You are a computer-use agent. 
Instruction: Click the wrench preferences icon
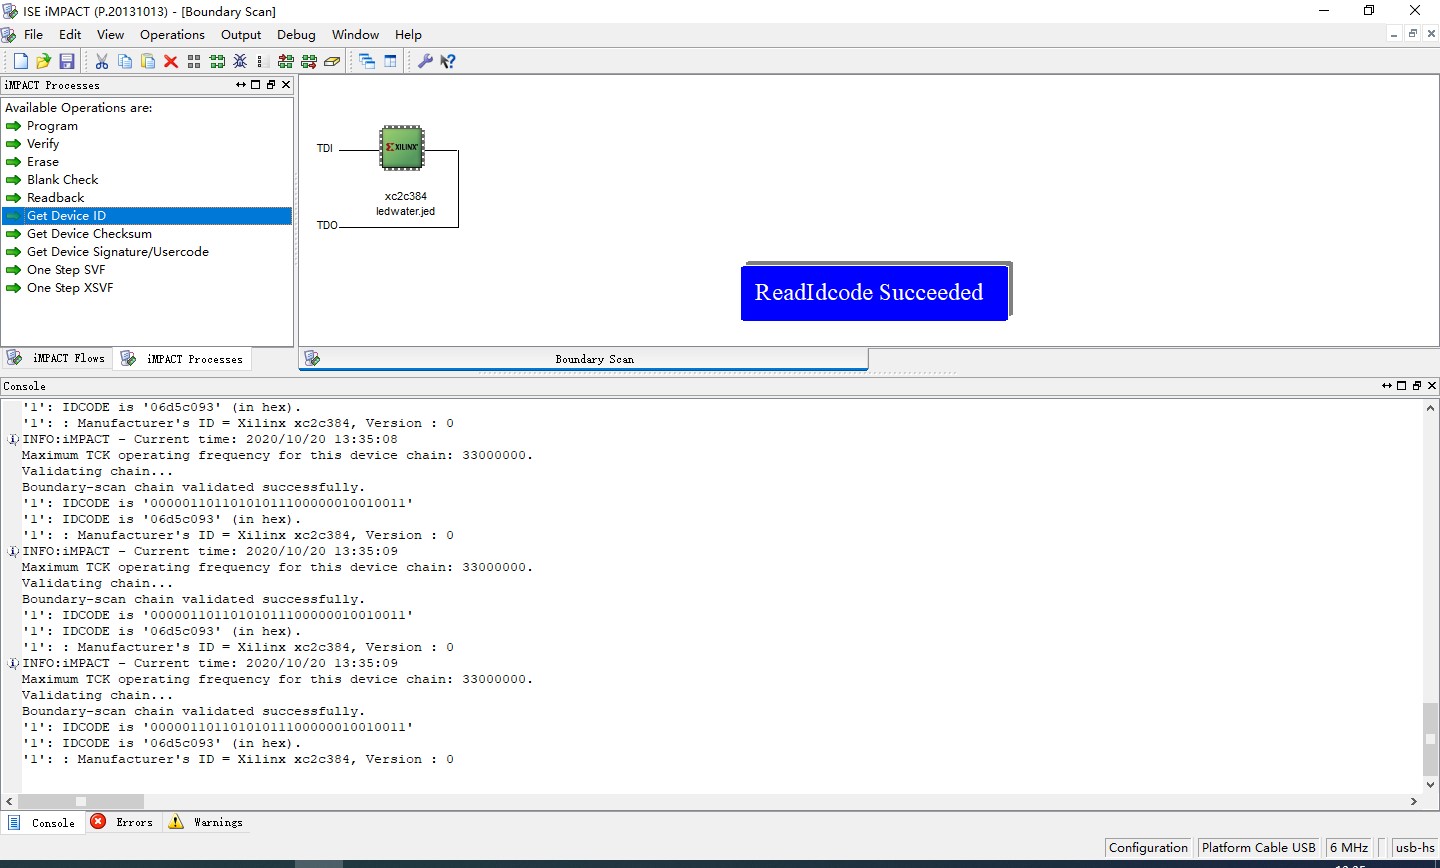pos(425,61)
